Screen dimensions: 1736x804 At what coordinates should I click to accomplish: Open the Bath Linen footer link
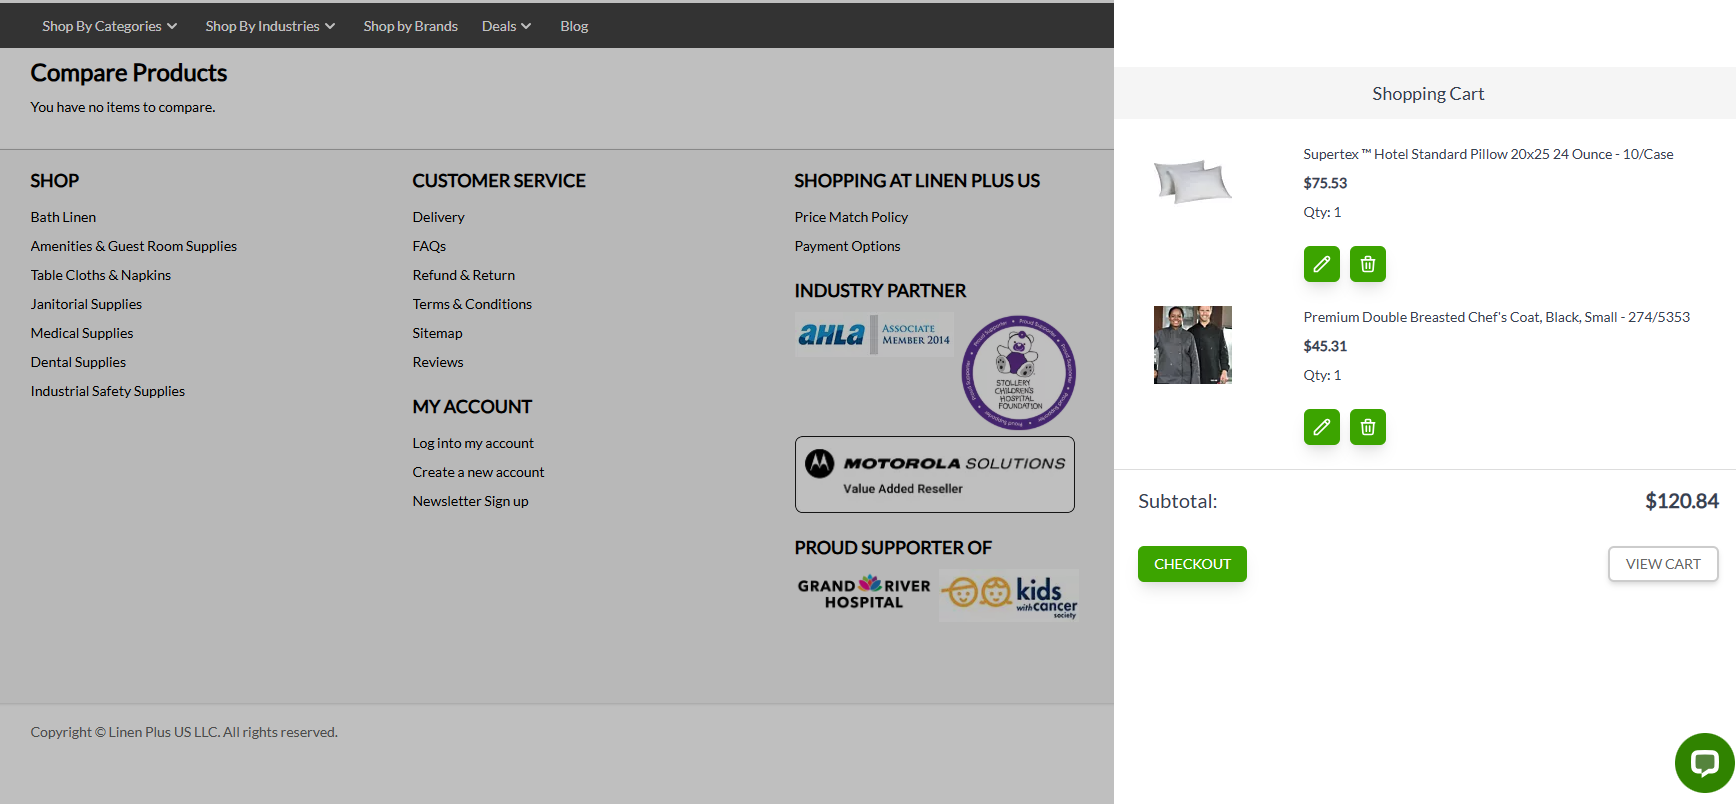[x=63, y=217]
